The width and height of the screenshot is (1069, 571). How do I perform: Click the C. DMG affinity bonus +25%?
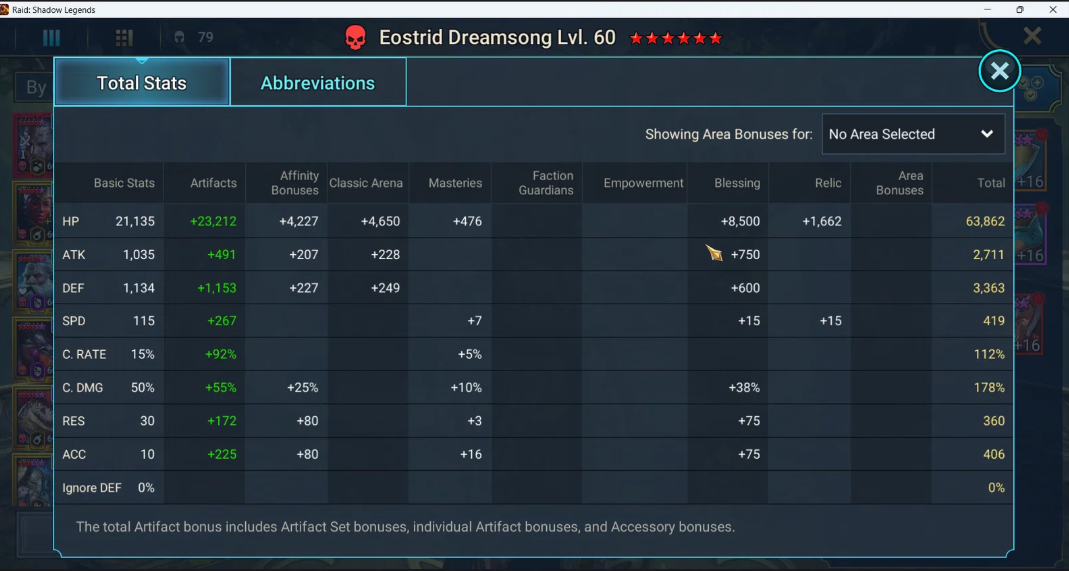[x=302, y=387]
